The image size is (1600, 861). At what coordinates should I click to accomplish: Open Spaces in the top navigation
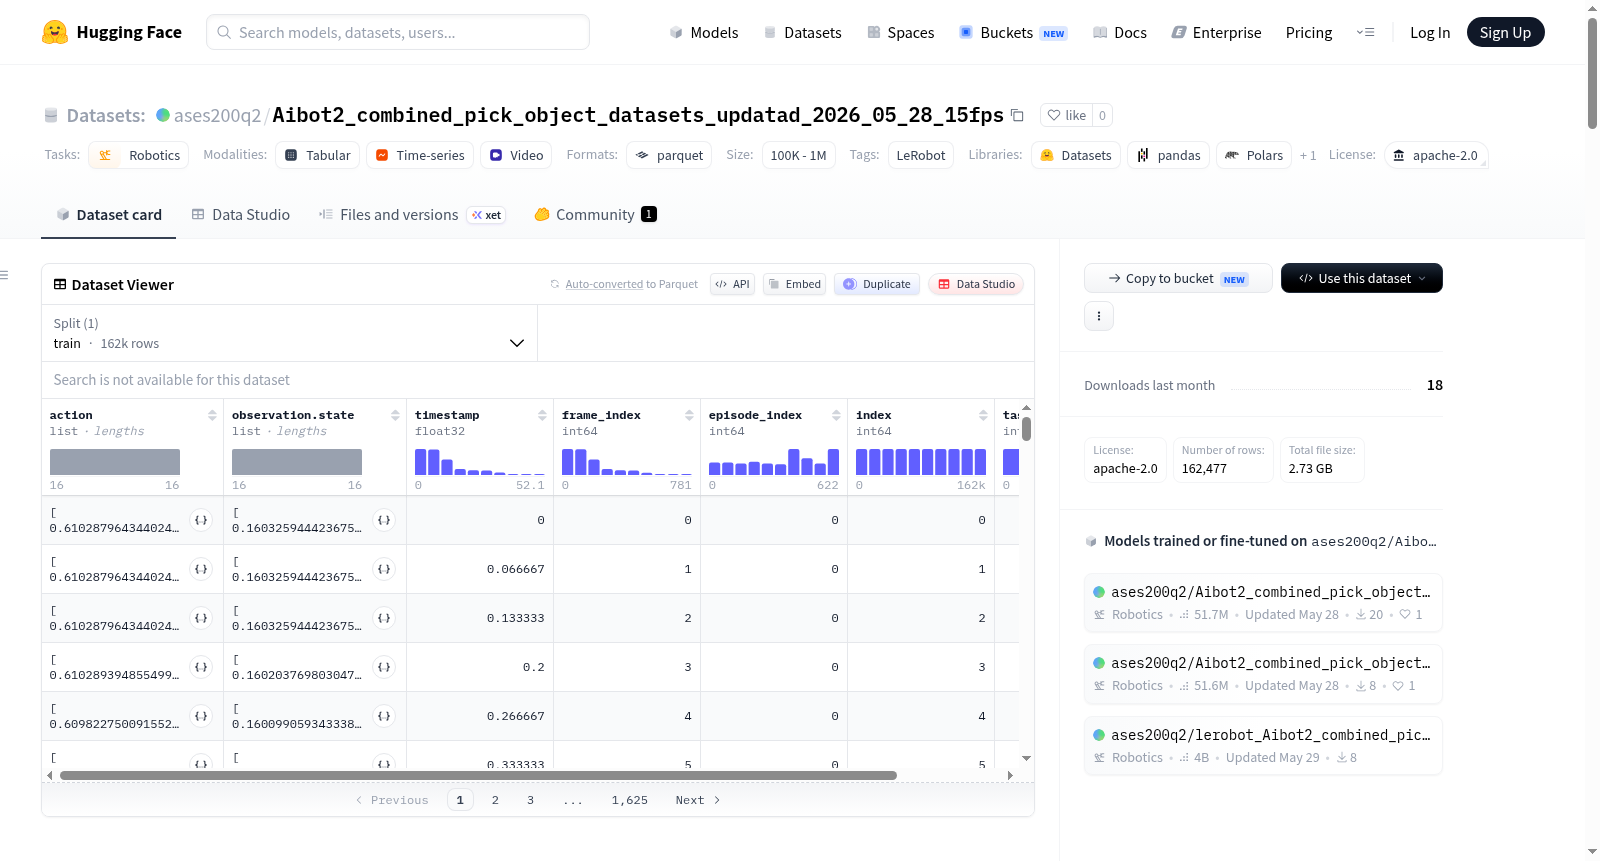point(901,33)
